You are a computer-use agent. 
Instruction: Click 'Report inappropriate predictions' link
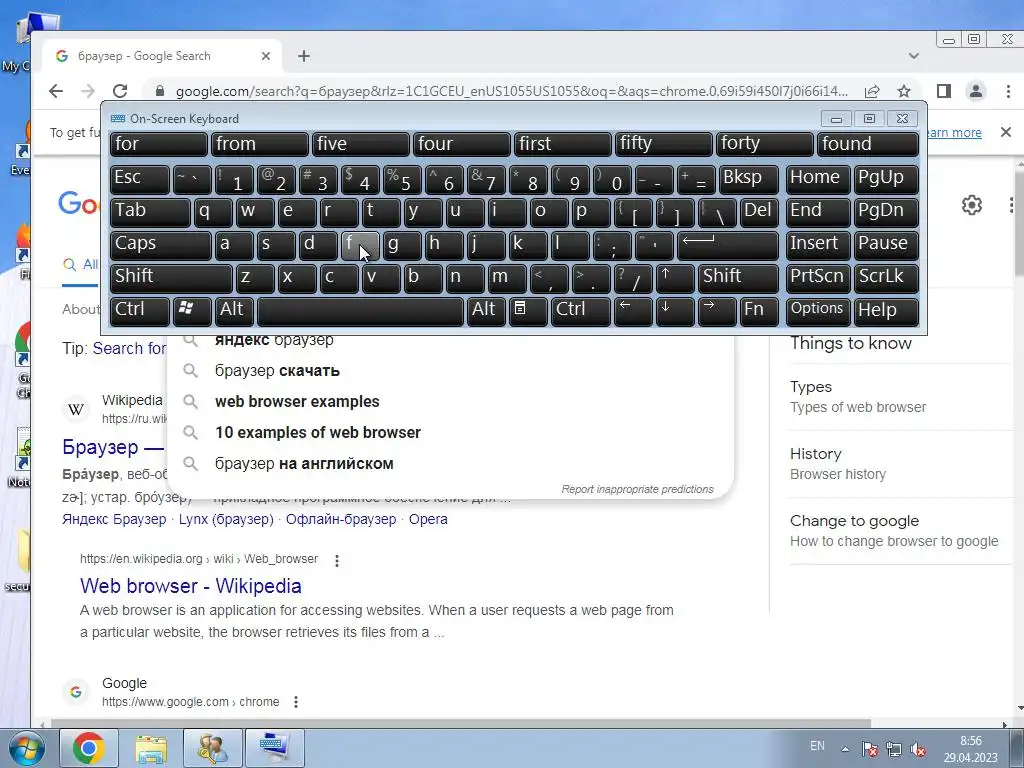click(x=637, y=489)
